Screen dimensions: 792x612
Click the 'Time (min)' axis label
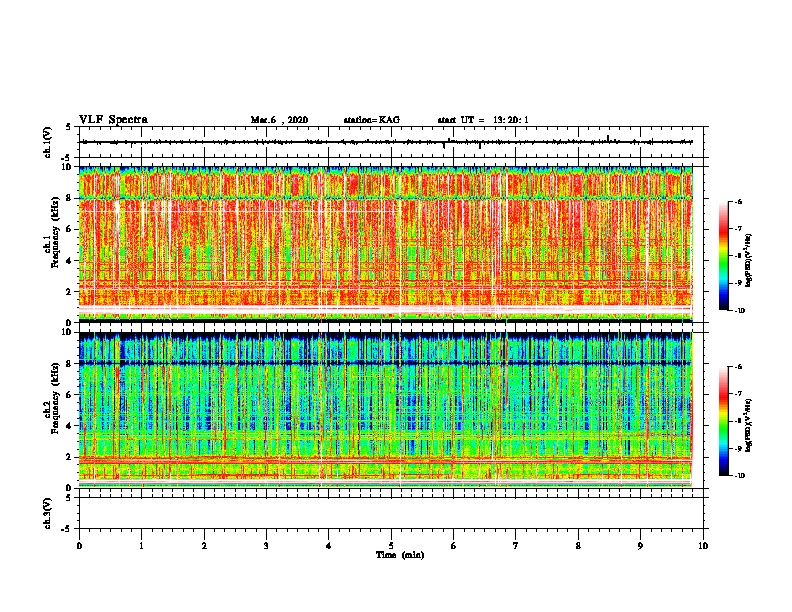(x=400, y=555)
